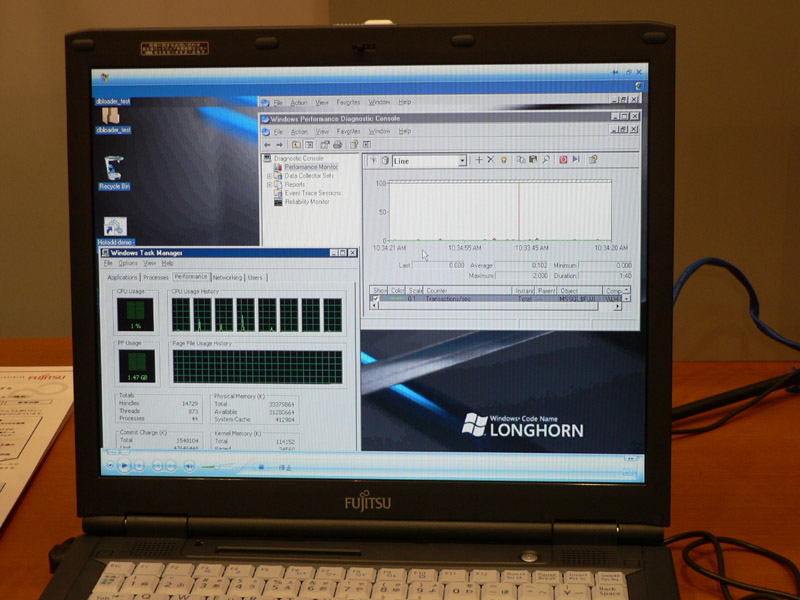Click the Previous track button in media player
This screenshot has height=600, width=800.
tap(158, 465)
